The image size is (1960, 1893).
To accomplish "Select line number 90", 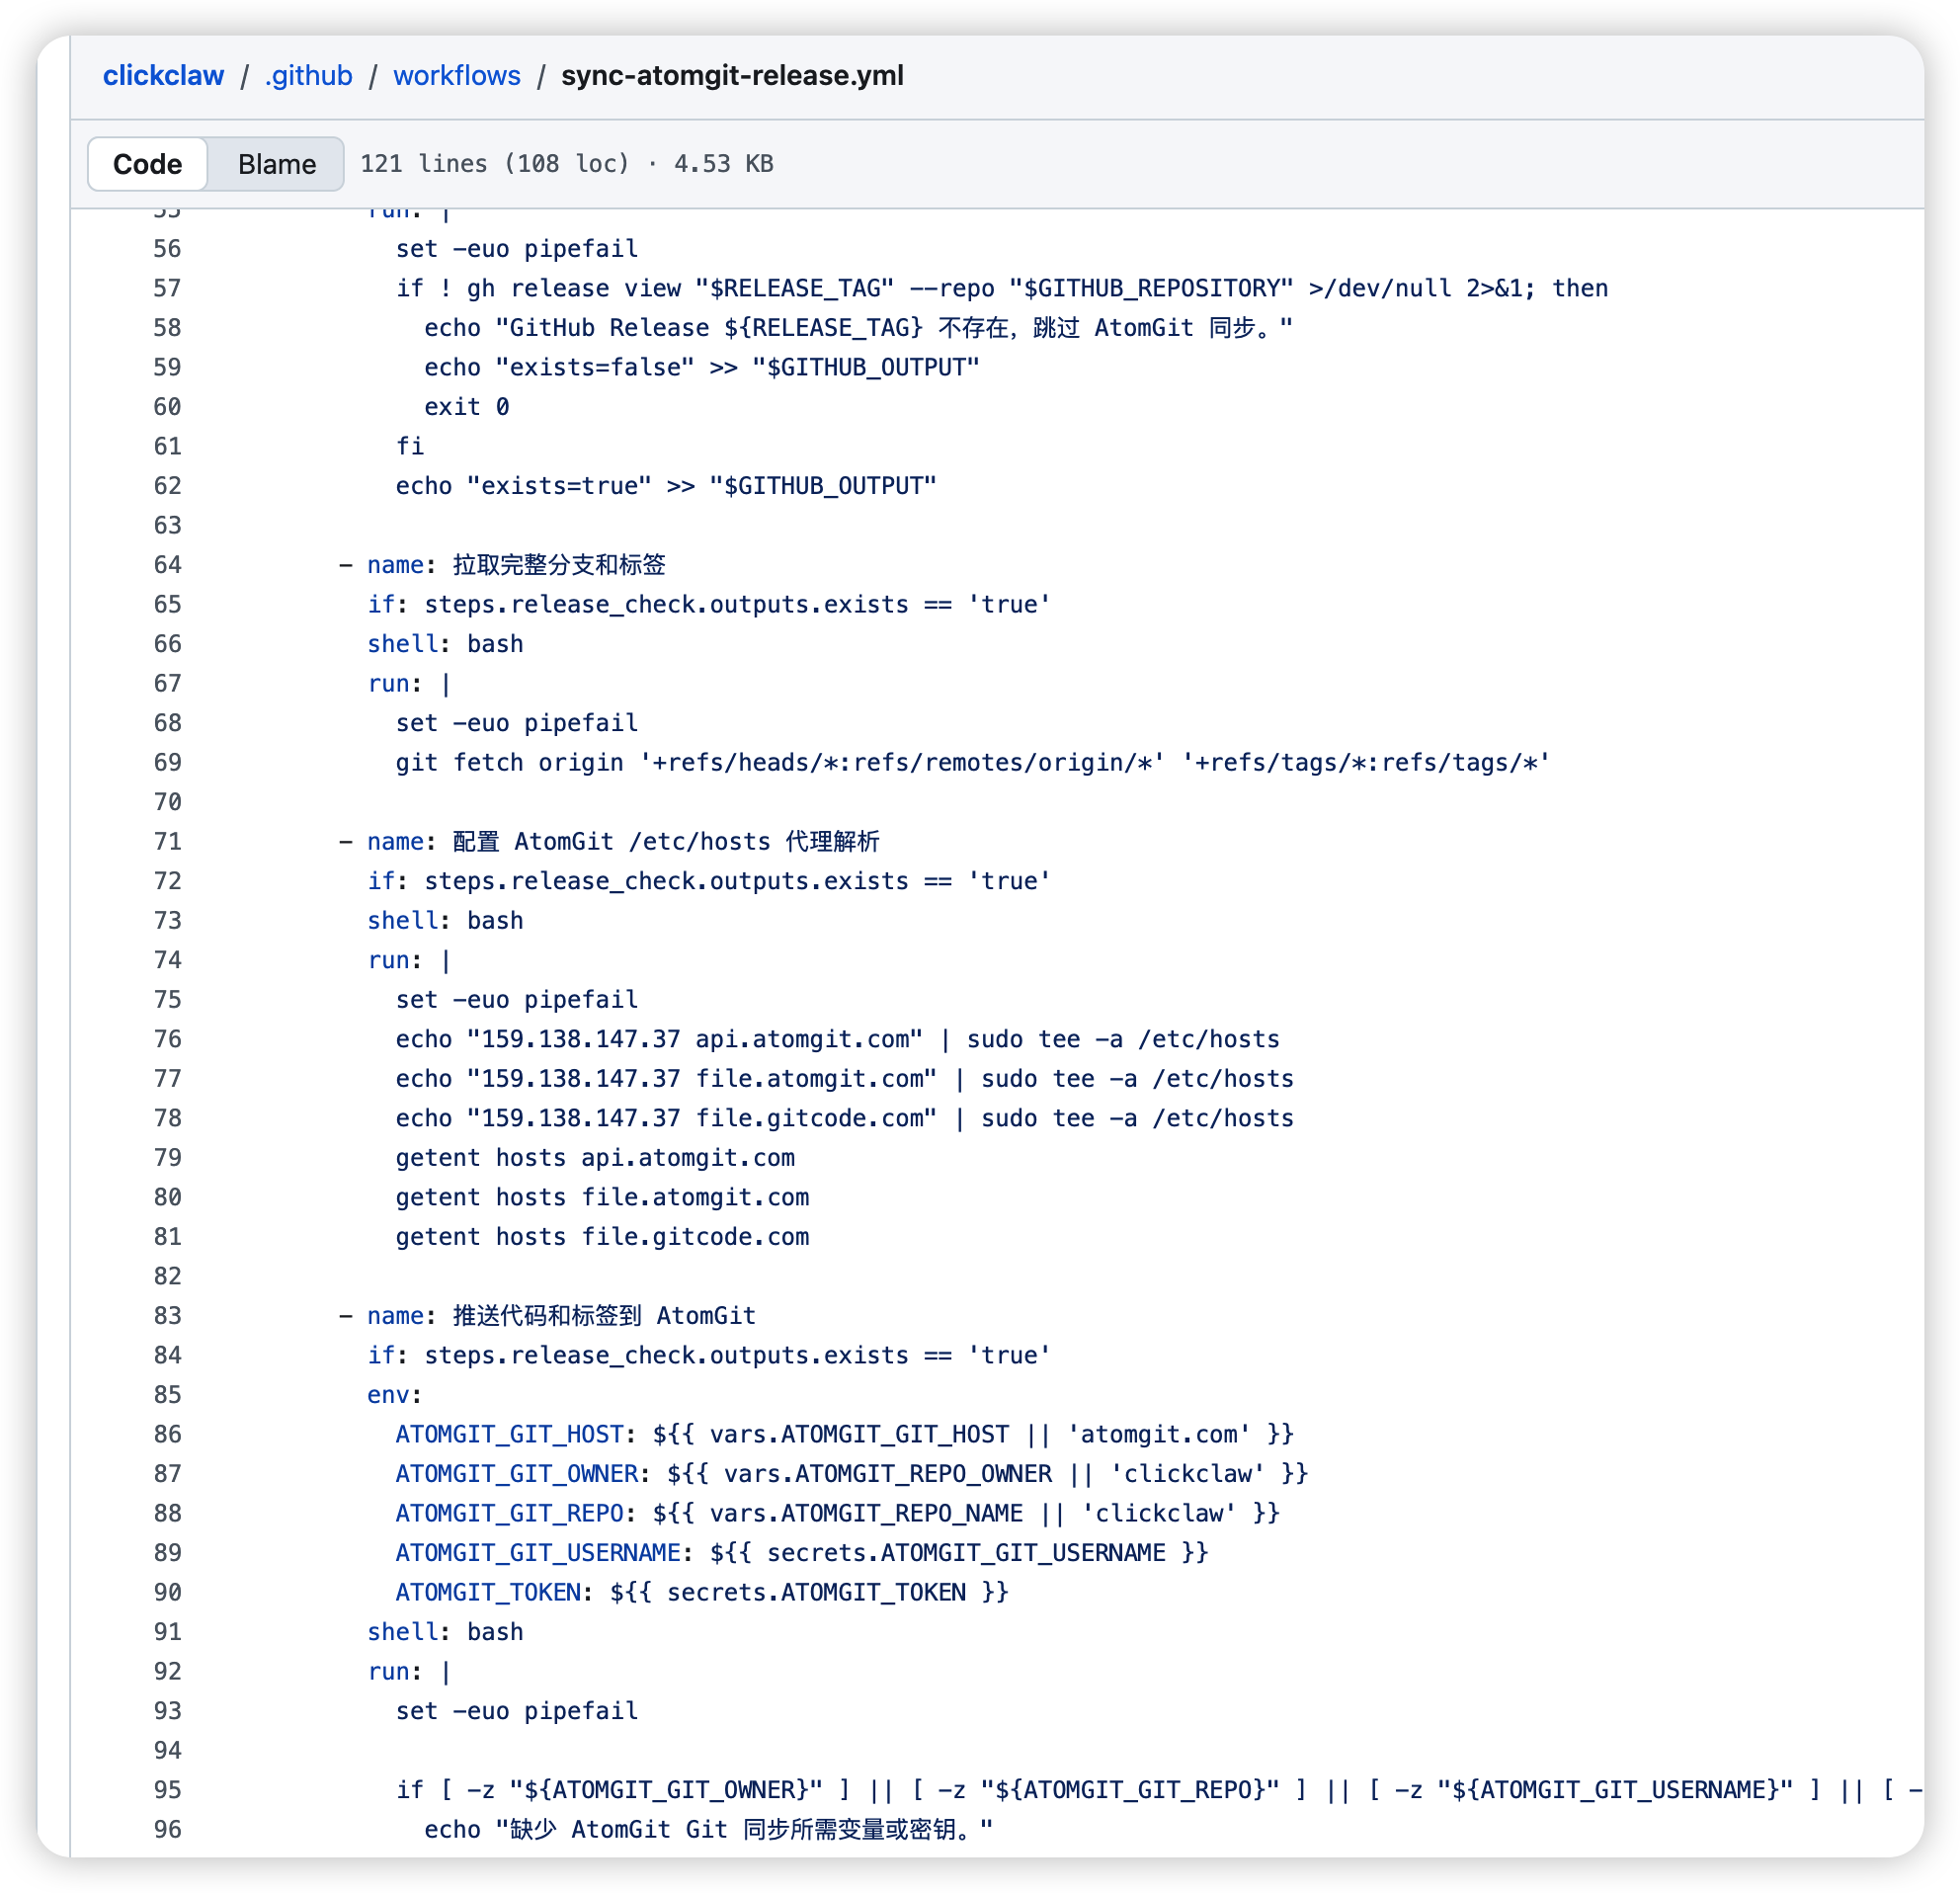I will tap(167, 1593).
